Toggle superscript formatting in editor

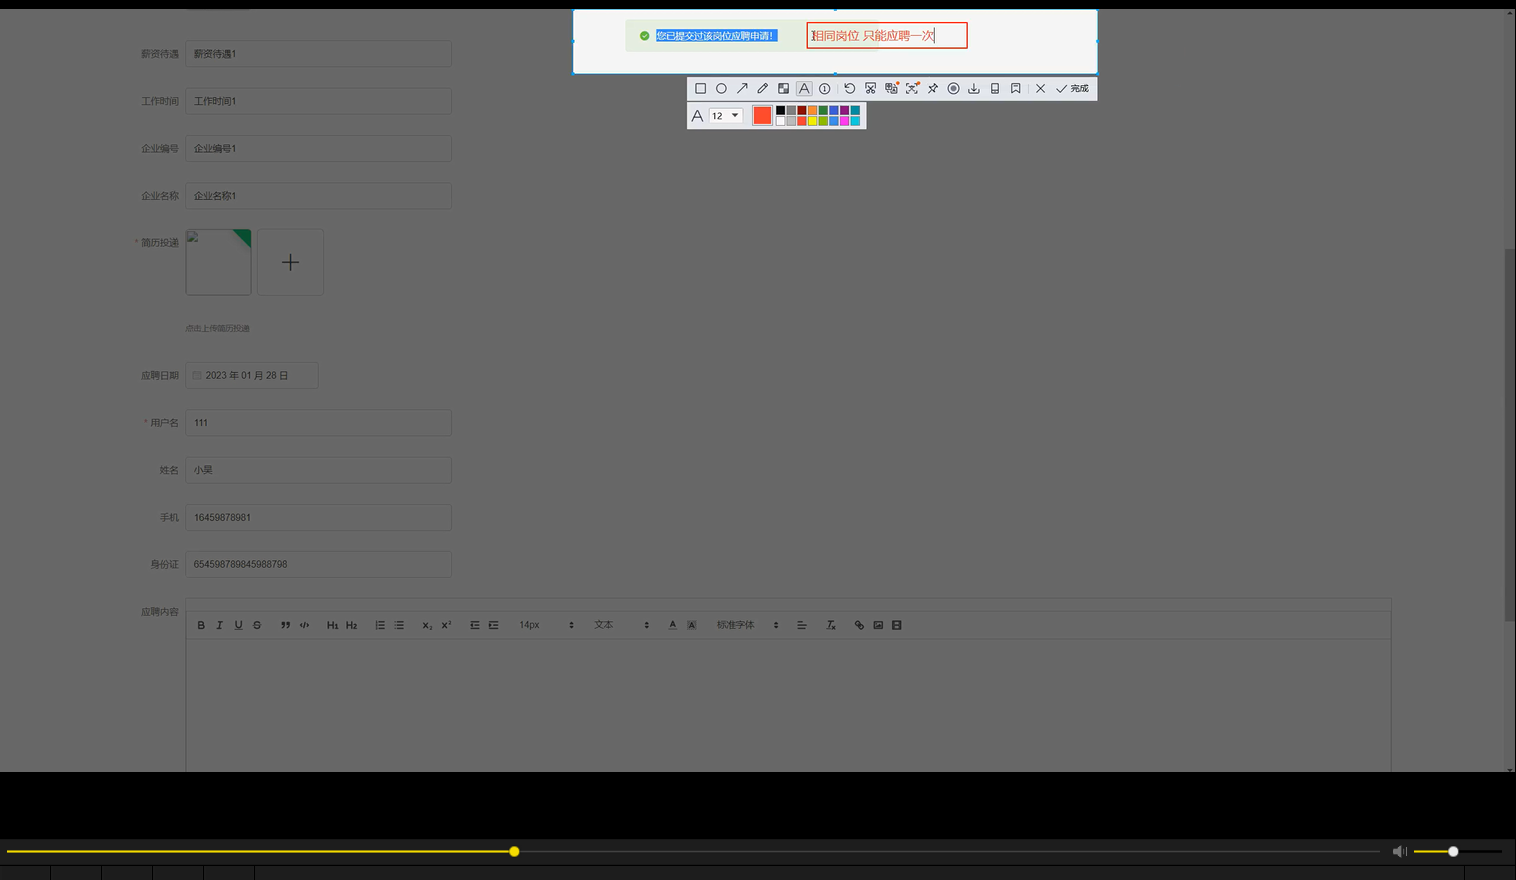click(x=446, y=625)
